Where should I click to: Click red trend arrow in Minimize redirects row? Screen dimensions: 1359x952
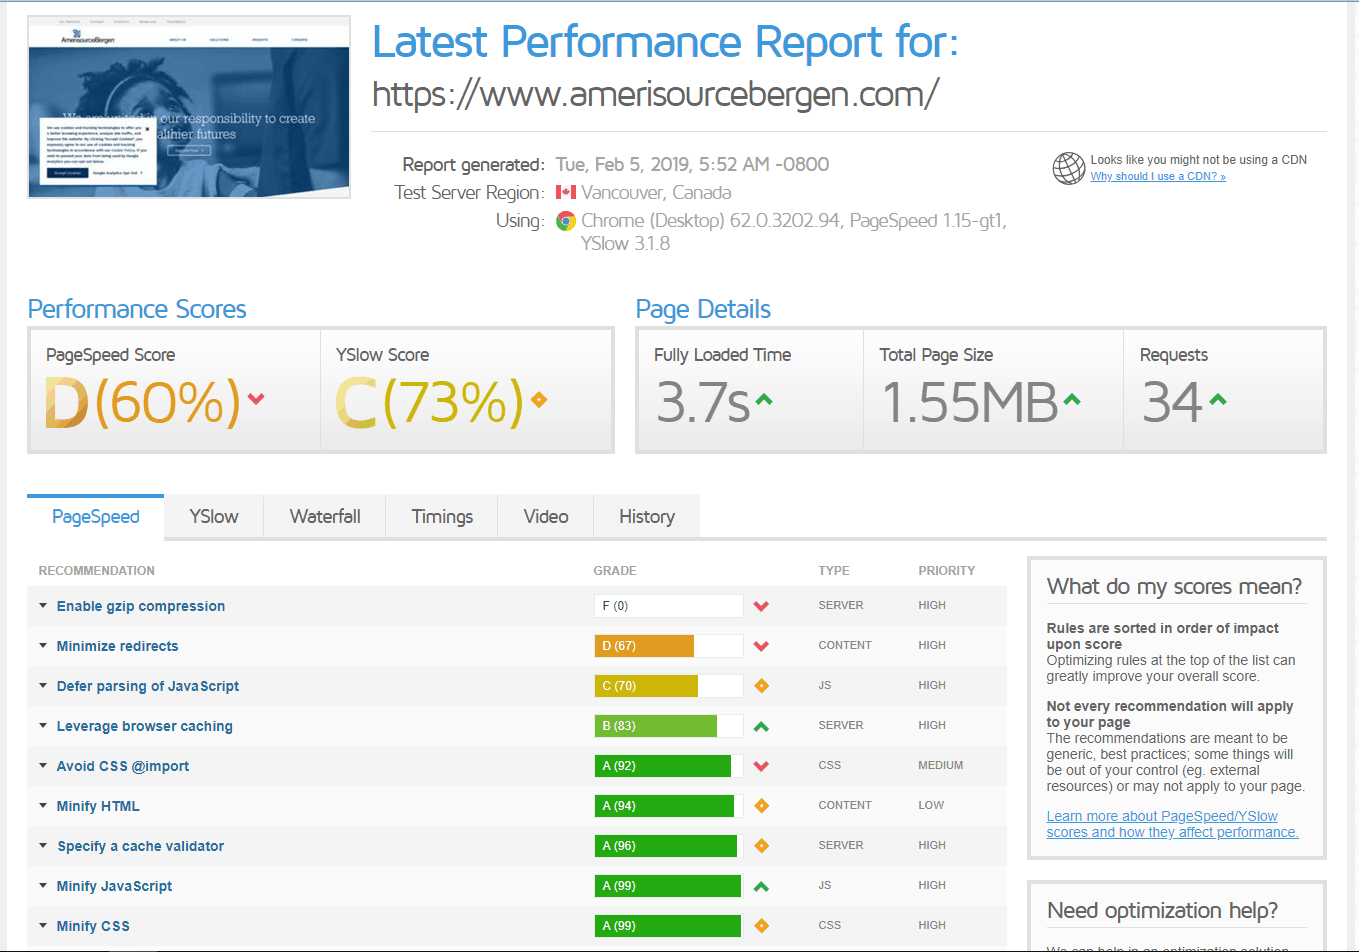(x=761, y=646)
